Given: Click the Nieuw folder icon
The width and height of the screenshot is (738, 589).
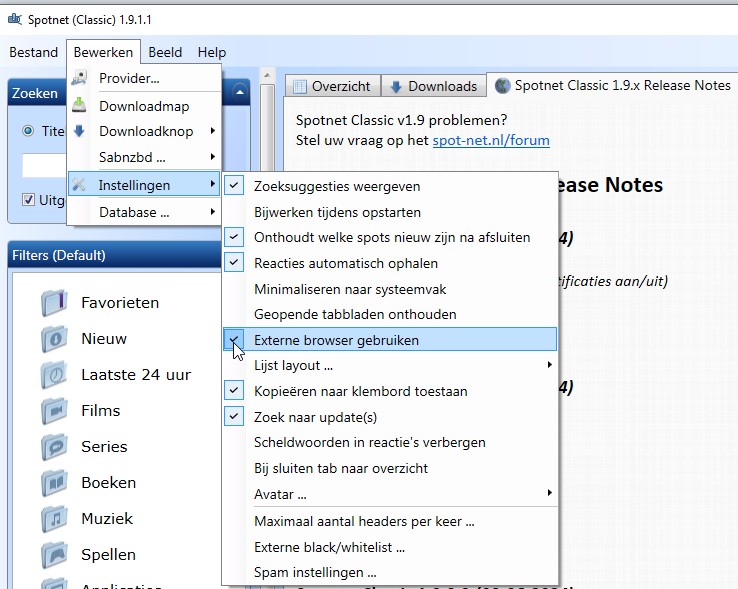Looking at the screenshot, I should tap(54, 339).
